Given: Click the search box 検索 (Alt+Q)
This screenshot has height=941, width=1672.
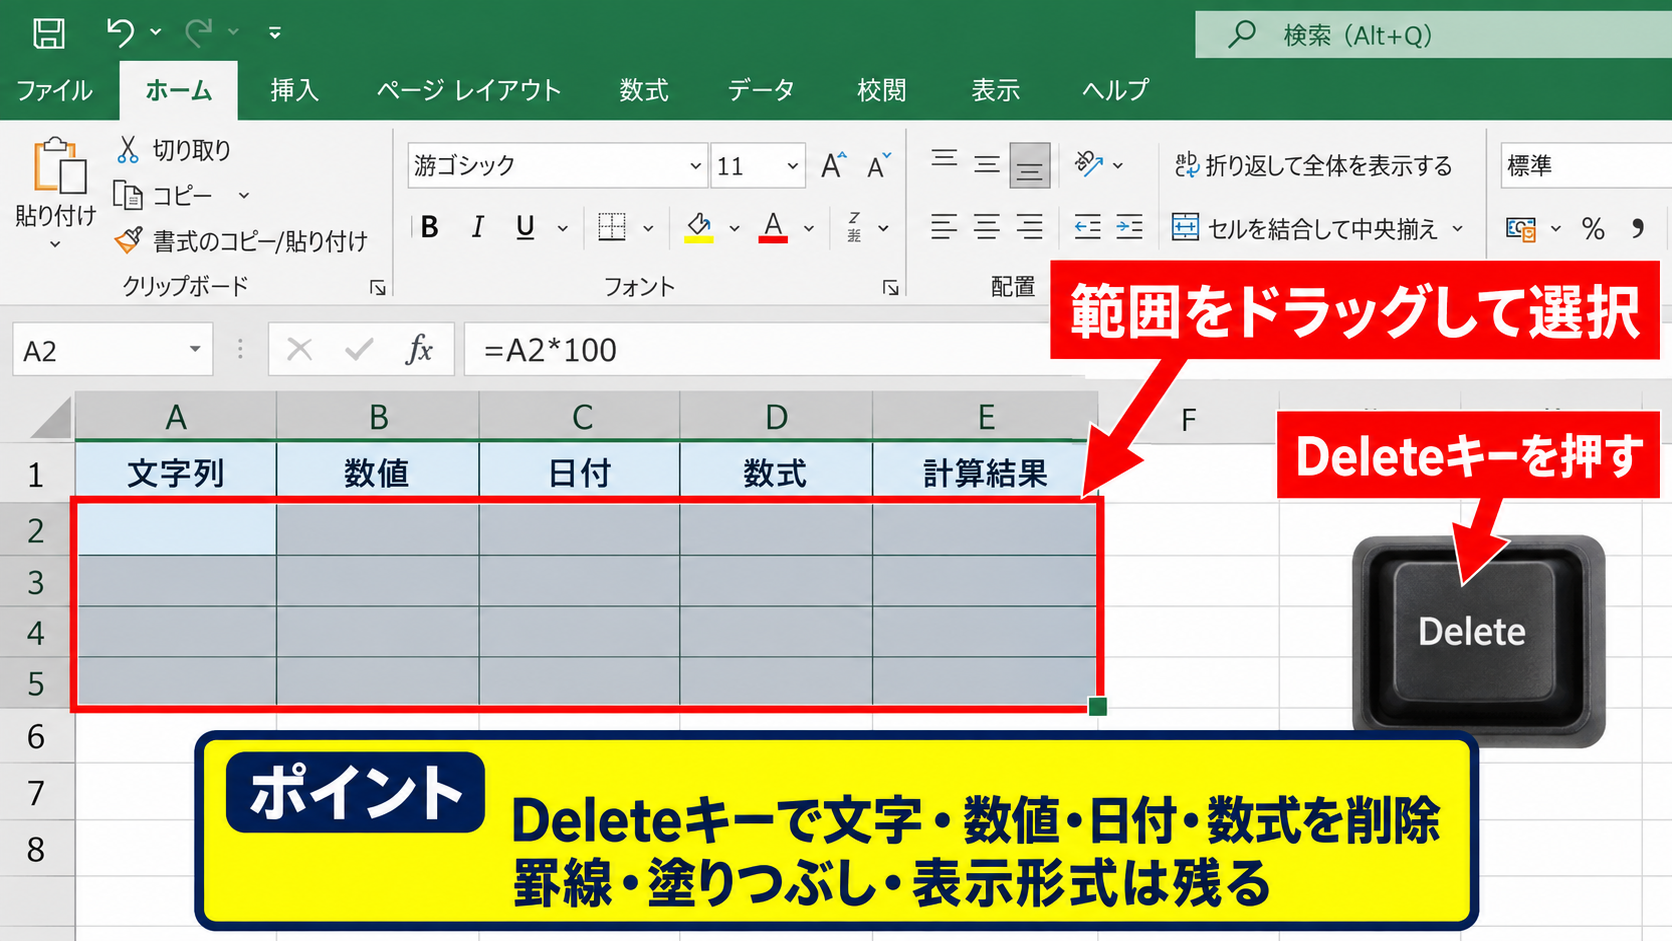Looking at the screenshot, I should point(1433,35).
